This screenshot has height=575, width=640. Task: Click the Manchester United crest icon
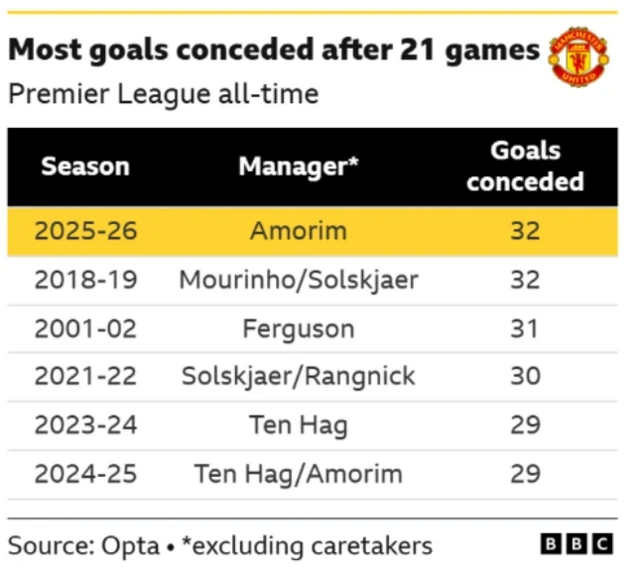click(x=578, y=57)
